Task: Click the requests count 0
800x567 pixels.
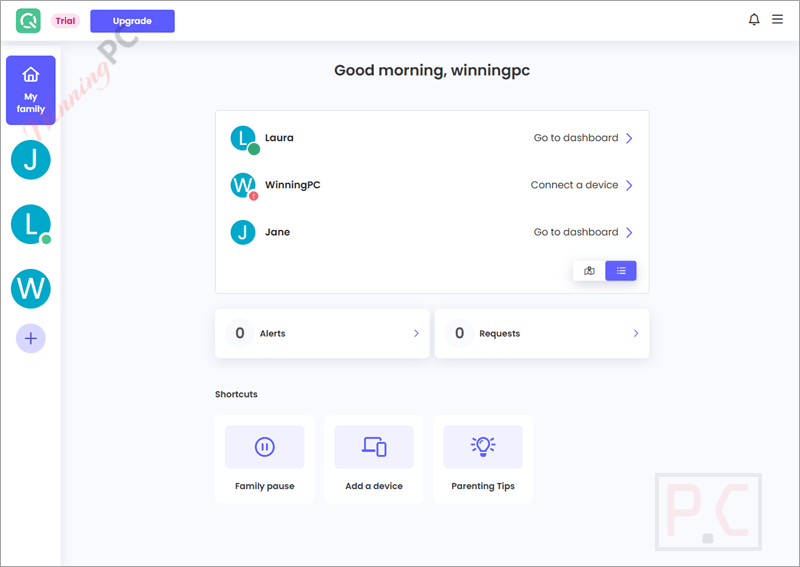Action: (460, 333)
